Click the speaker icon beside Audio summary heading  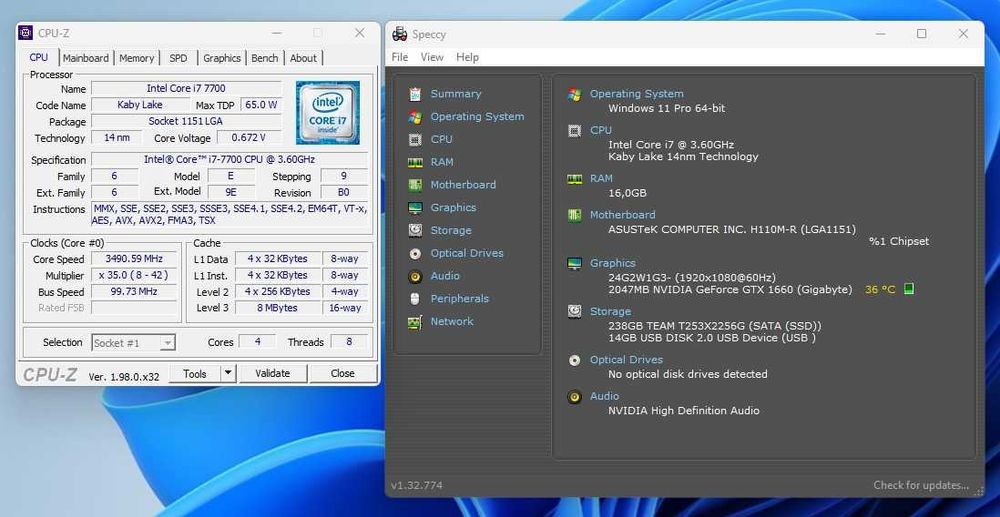pos(575,397)
